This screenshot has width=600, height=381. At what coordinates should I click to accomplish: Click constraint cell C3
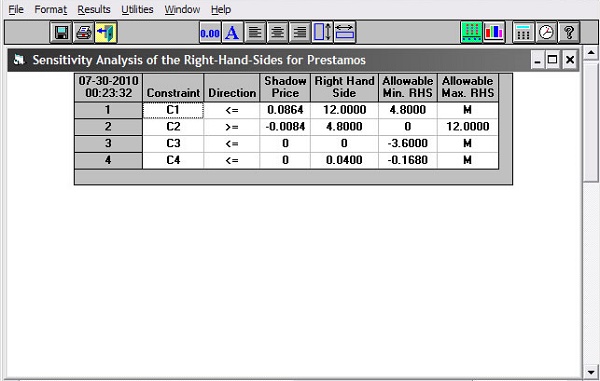pyautogui.click(x=173, y=144)
